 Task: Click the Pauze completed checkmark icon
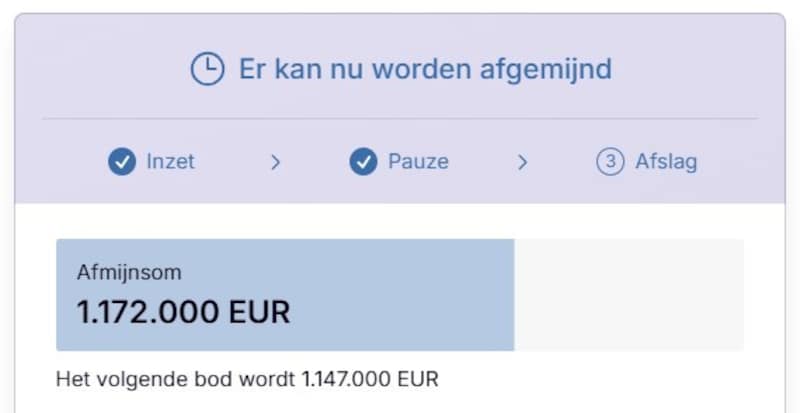pyautogui.click(x=363, y=162)
